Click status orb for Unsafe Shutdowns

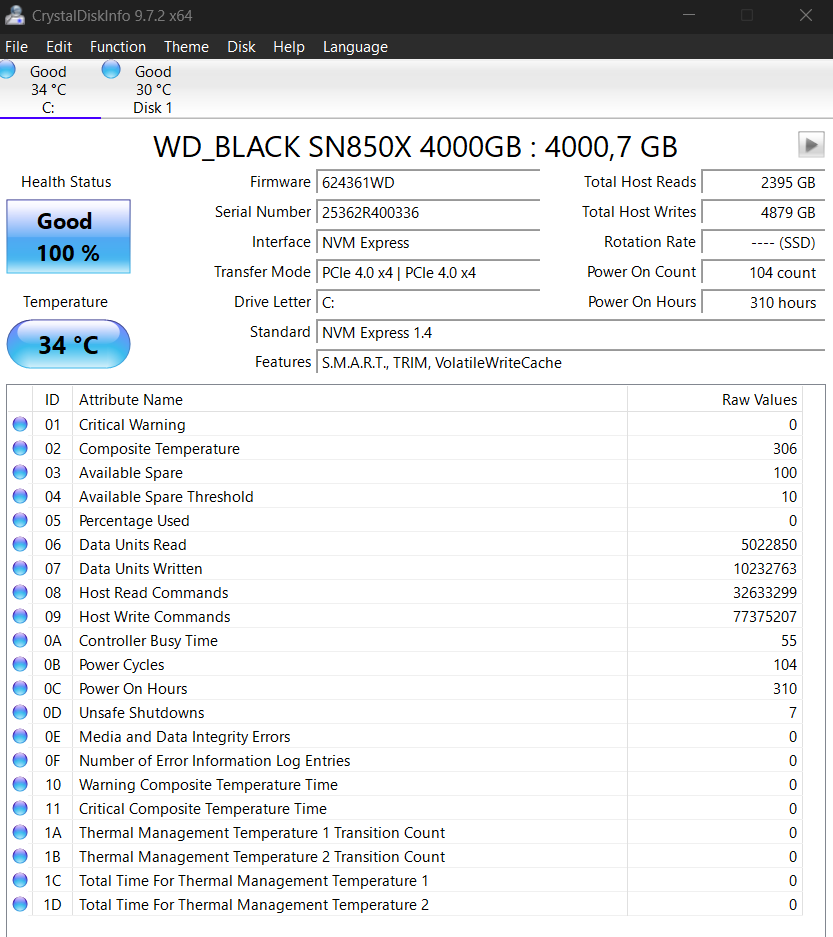(x=20, y=712)
